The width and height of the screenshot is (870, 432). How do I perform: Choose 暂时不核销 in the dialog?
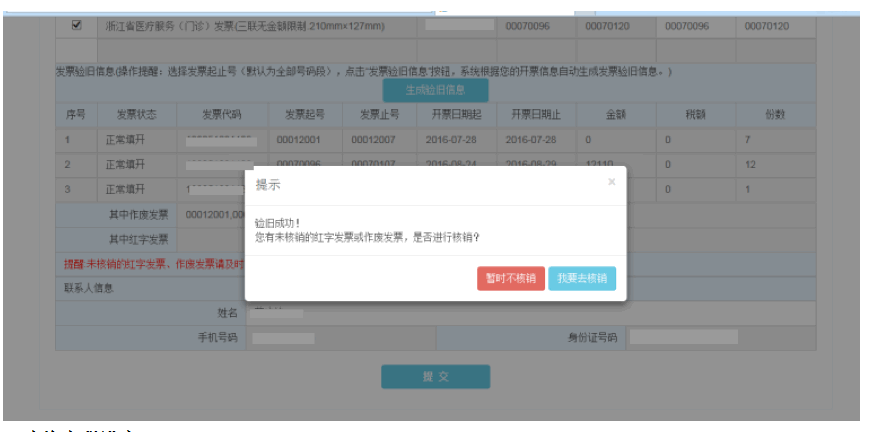pyautogui.click(x=510, y=278)
